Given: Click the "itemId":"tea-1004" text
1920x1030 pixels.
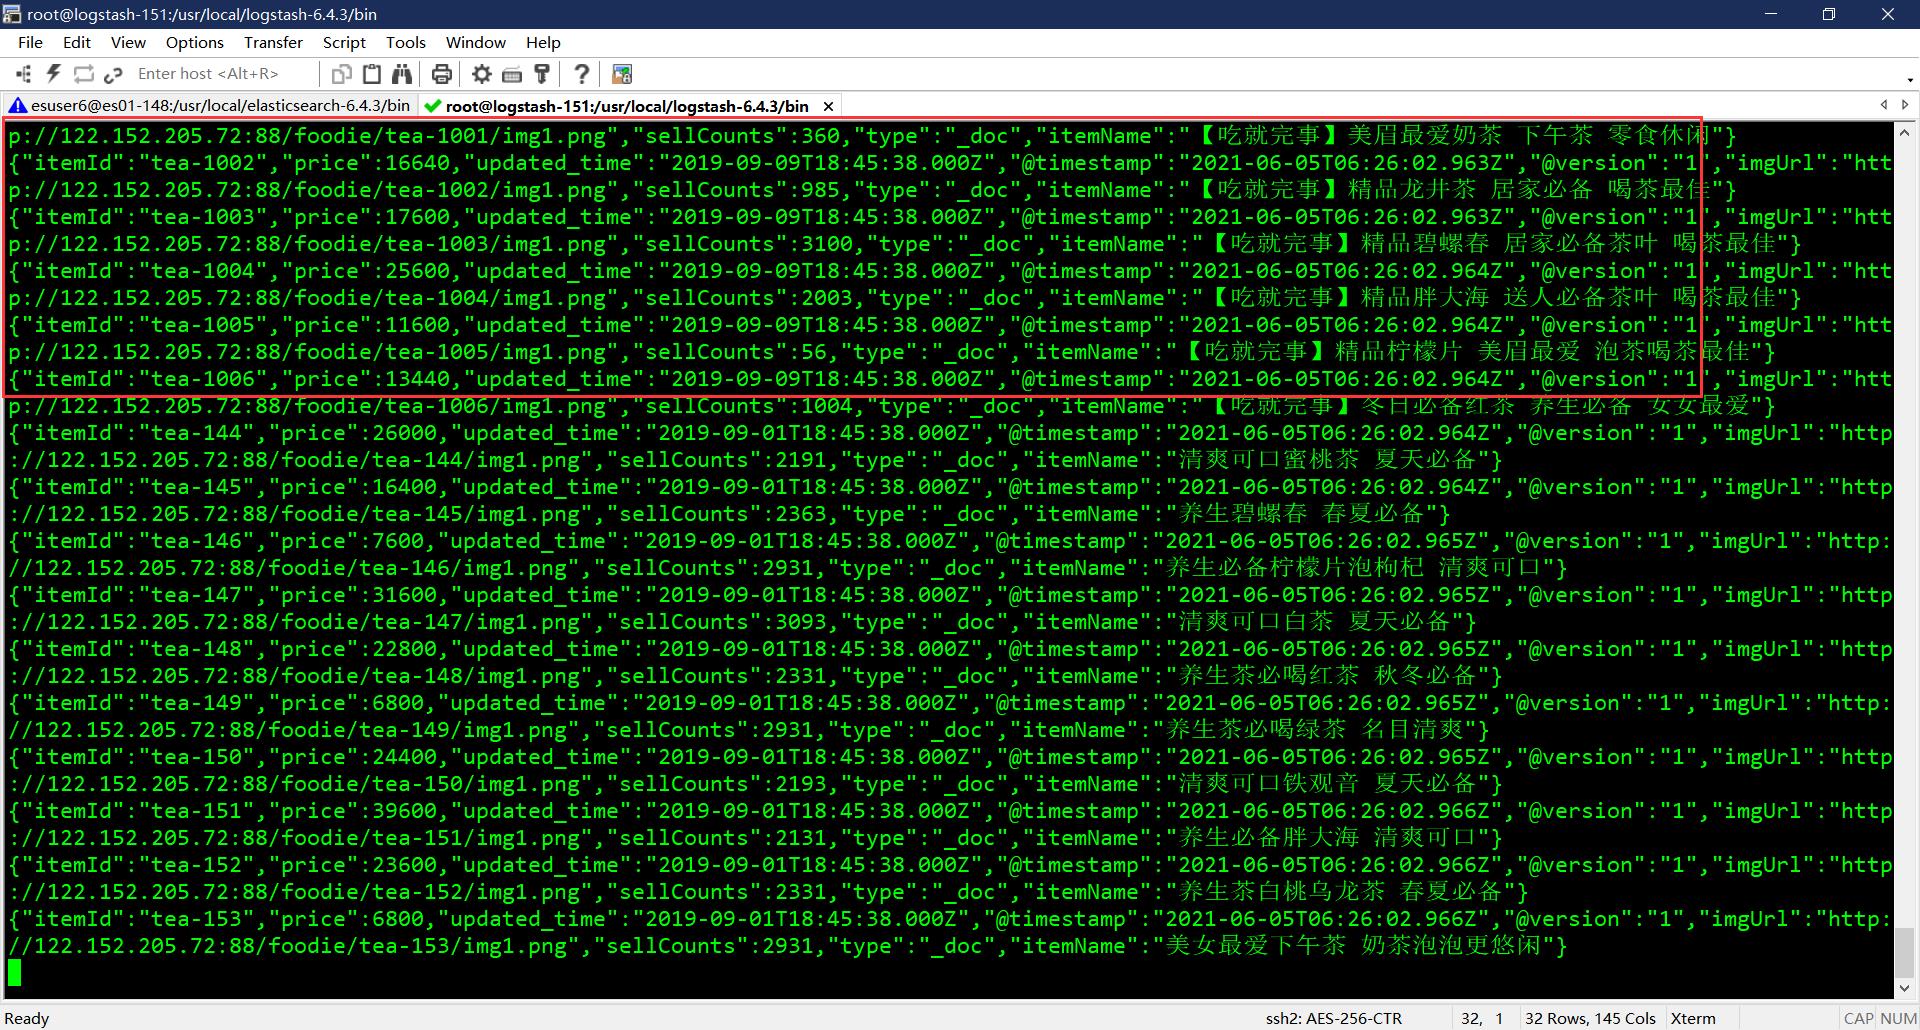Looking at the screenshot, I should coord(145,271).
